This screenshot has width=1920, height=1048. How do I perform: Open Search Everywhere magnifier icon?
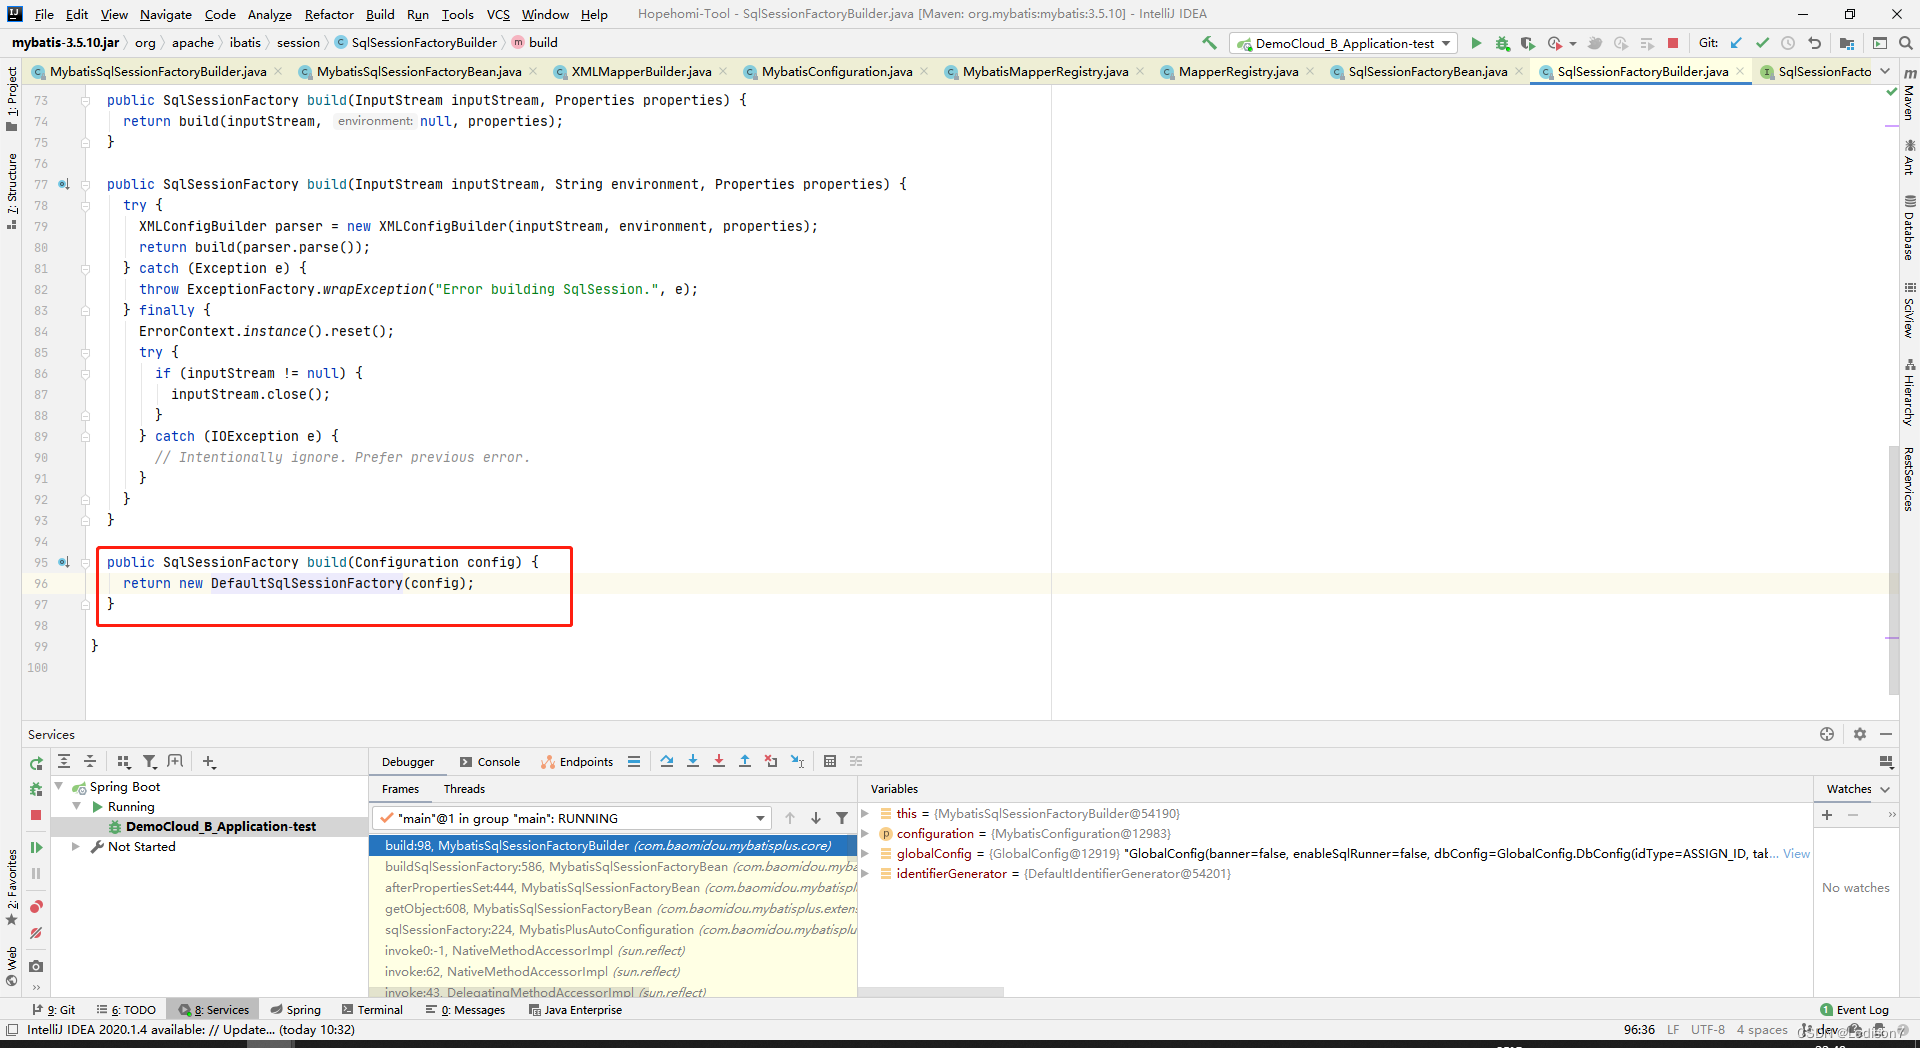point(1906,43)
